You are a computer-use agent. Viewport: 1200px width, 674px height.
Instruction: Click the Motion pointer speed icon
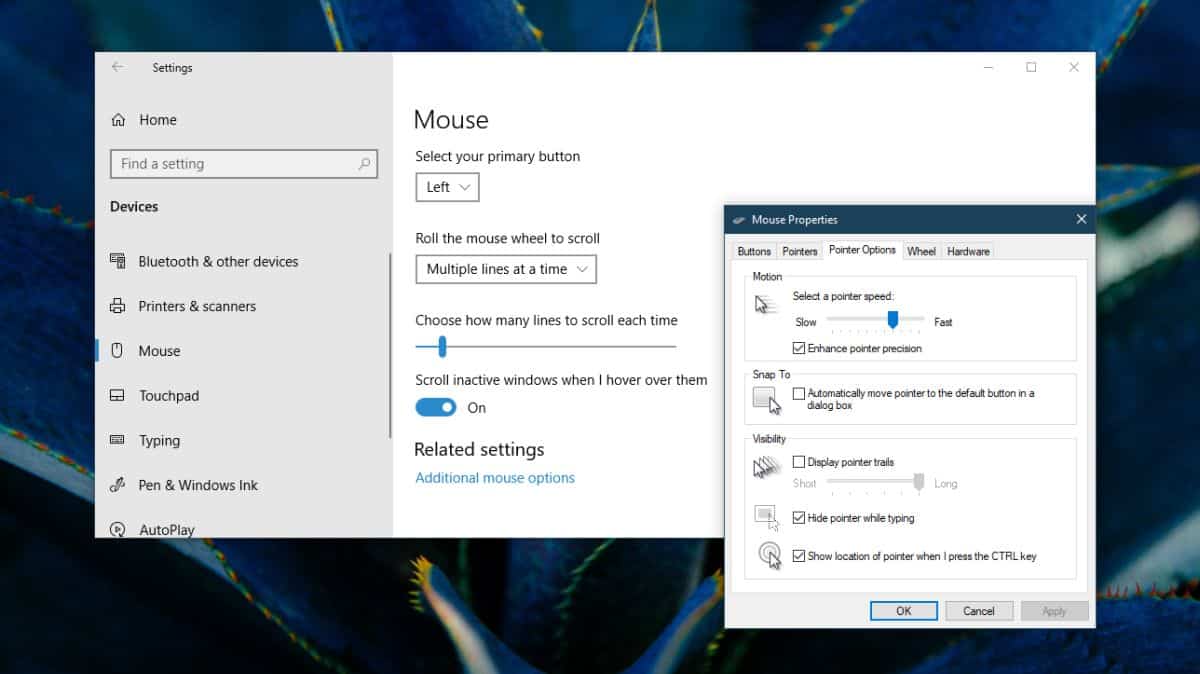[x=766, y=305]
